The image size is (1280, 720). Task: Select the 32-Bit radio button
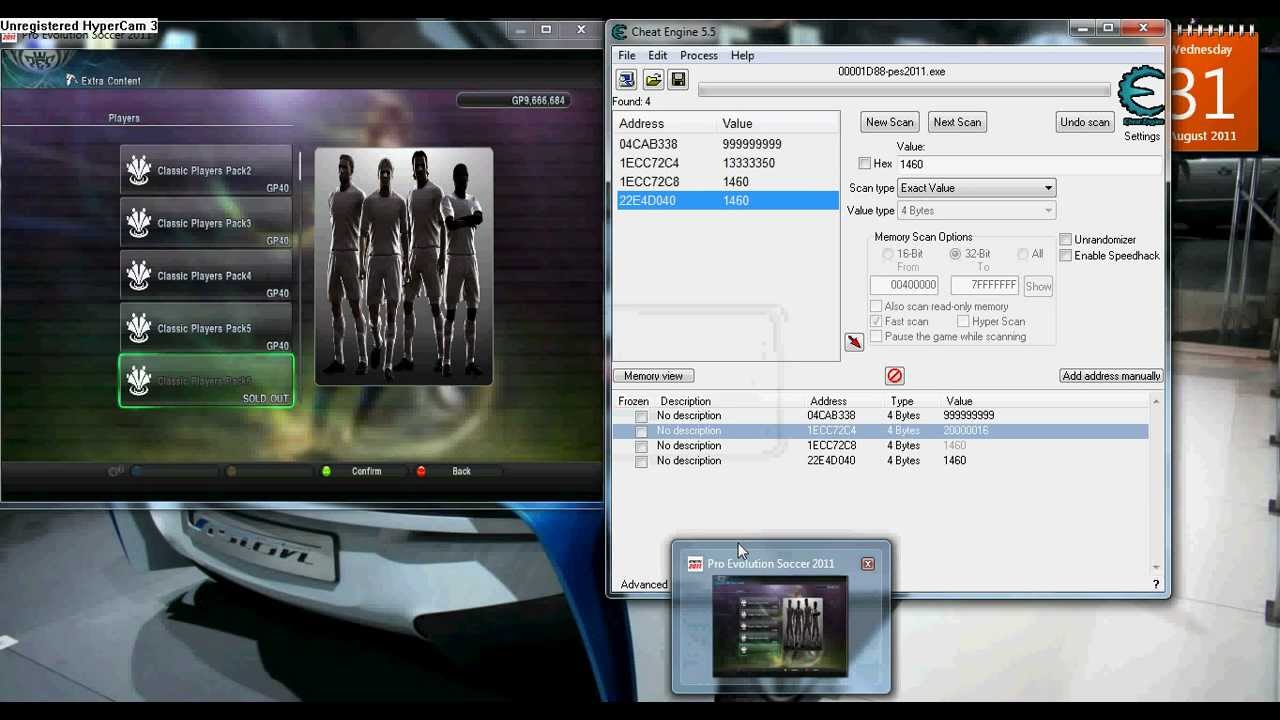[x=956, y=254]
